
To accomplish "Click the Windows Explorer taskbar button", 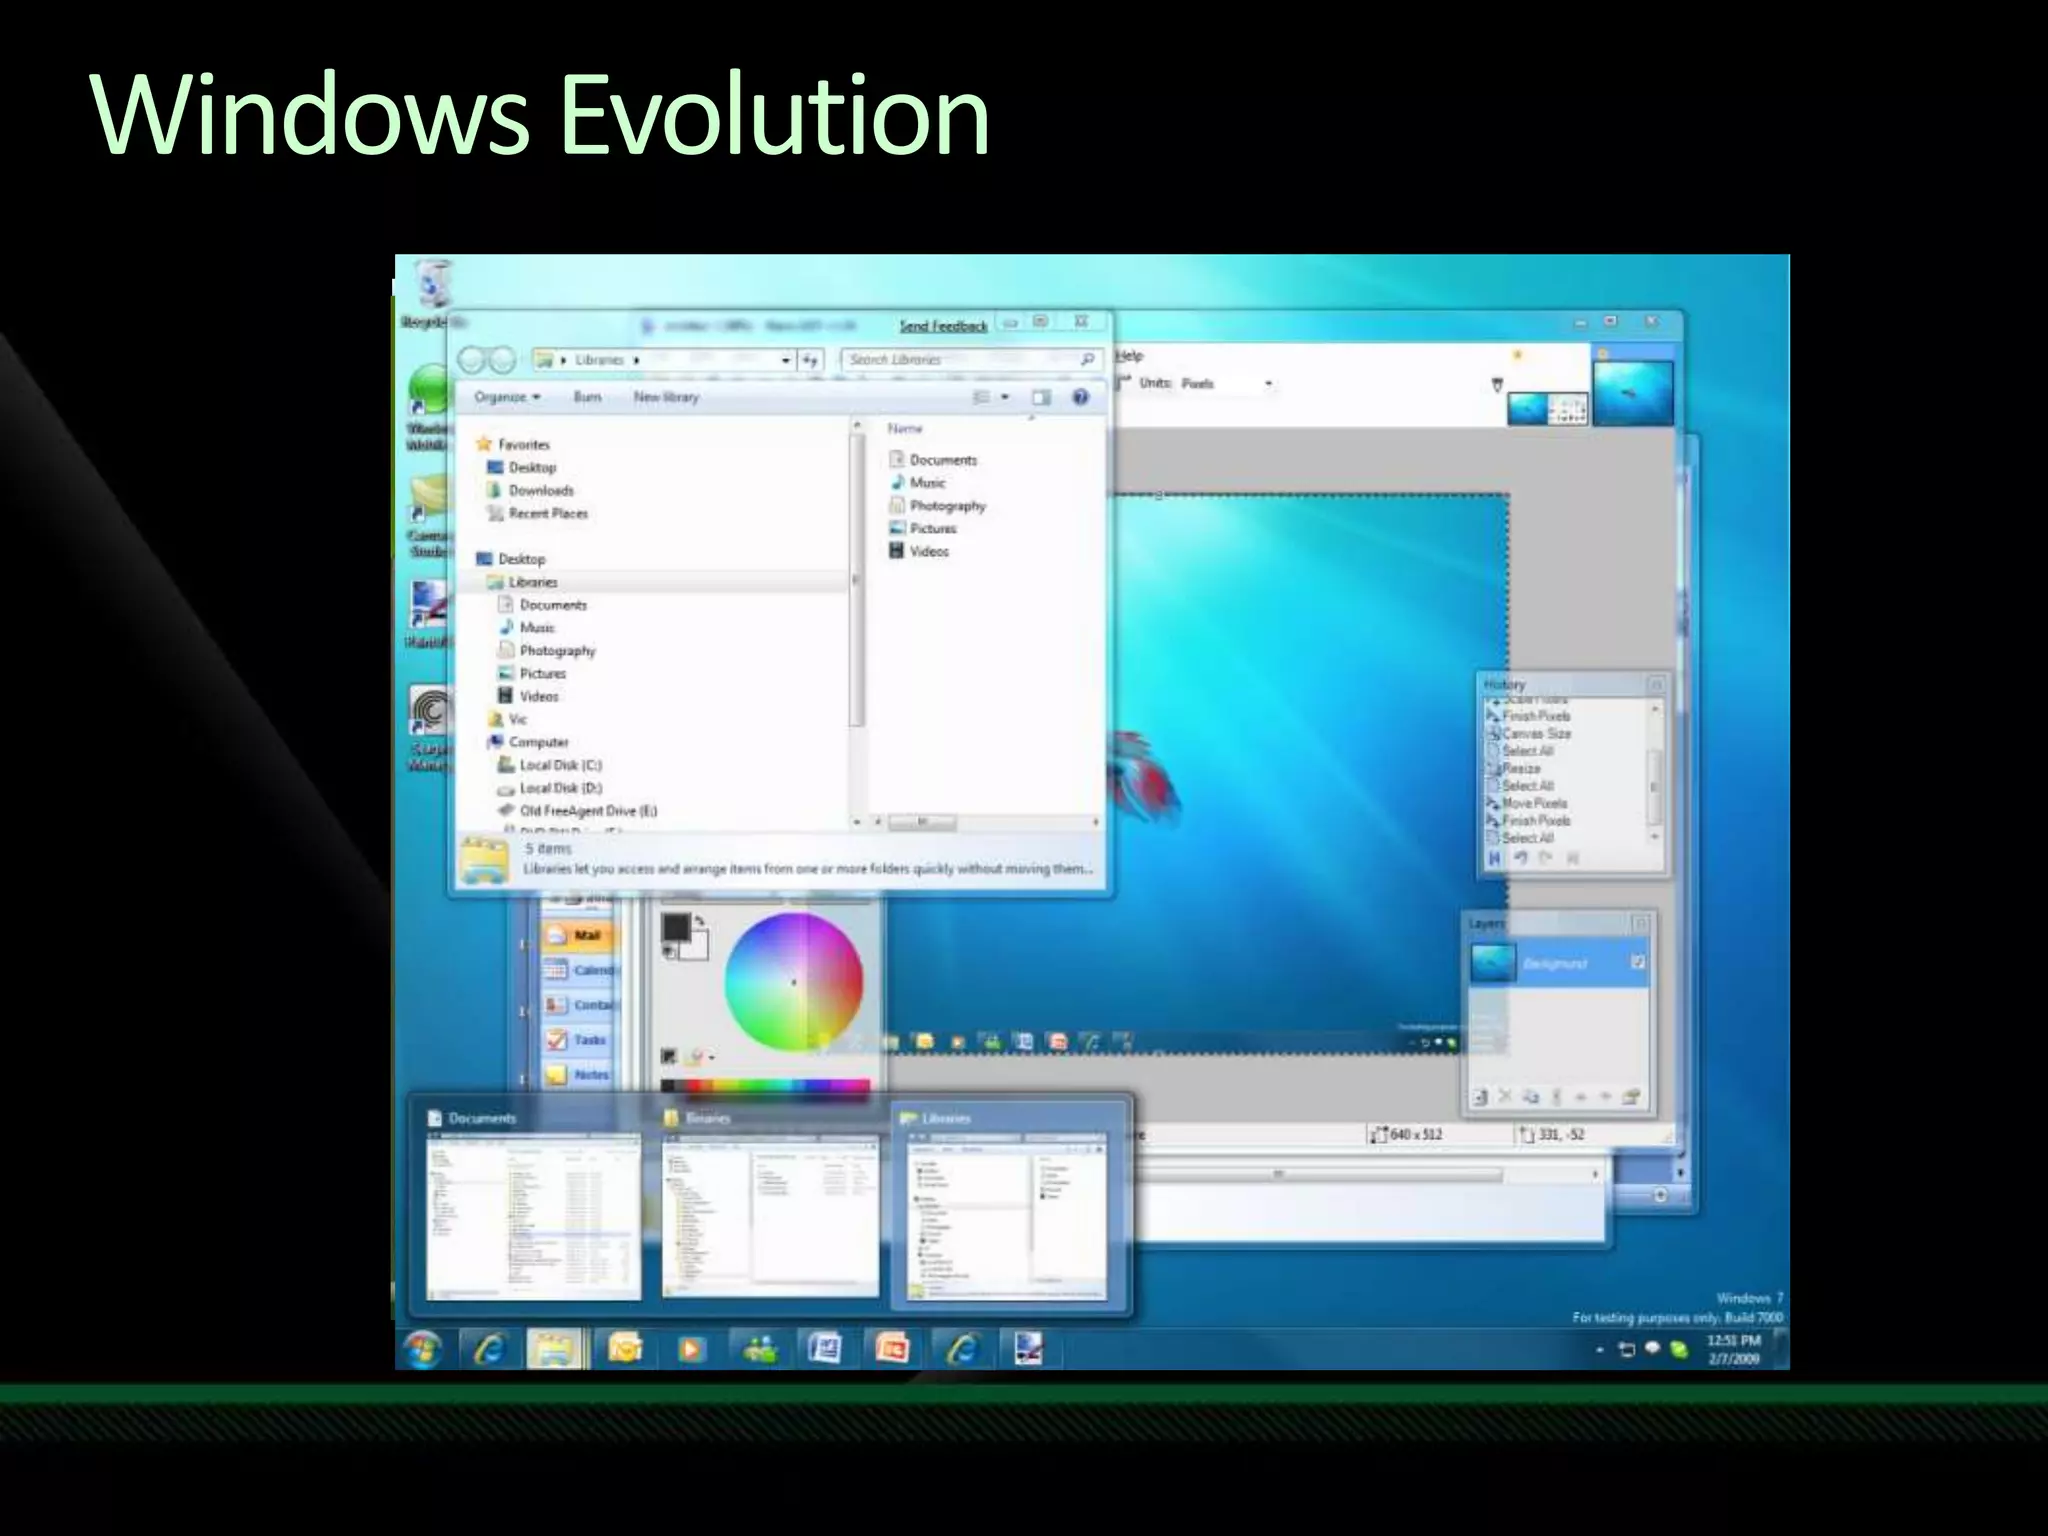I will click(557, 1350).
